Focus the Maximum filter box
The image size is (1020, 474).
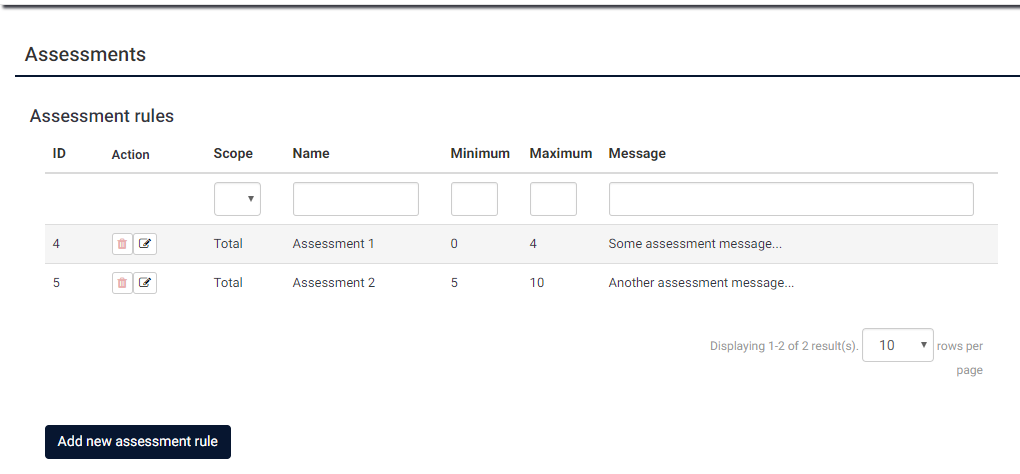[553, 199]
